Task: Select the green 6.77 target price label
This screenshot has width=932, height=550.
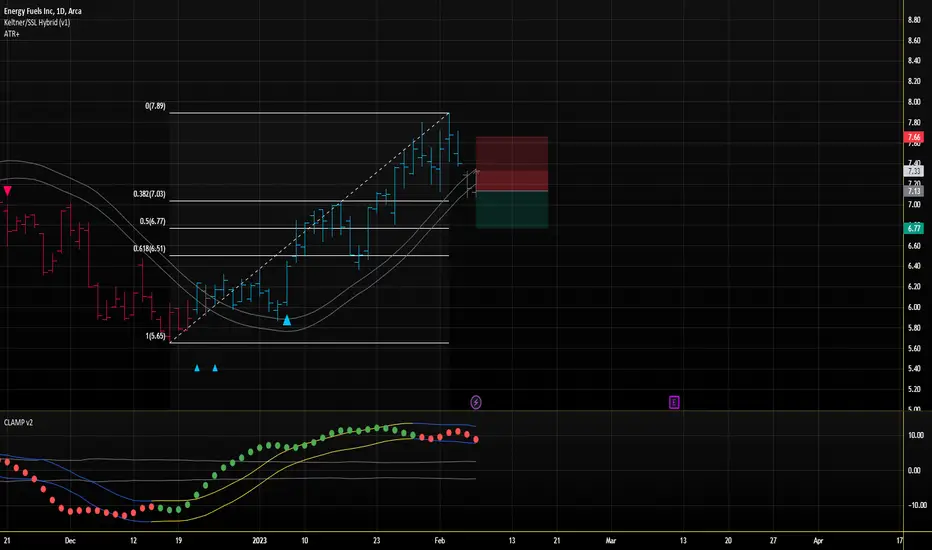Action: click(913, 228)
